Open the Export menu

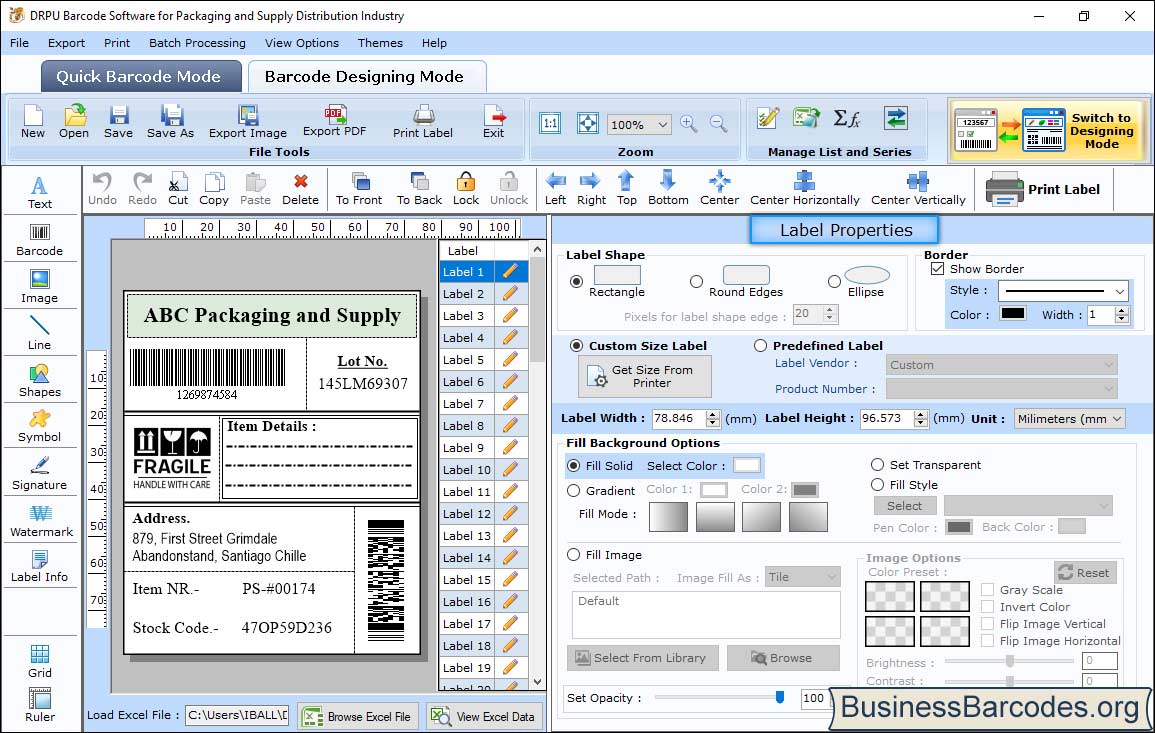(x=66, y=43)
